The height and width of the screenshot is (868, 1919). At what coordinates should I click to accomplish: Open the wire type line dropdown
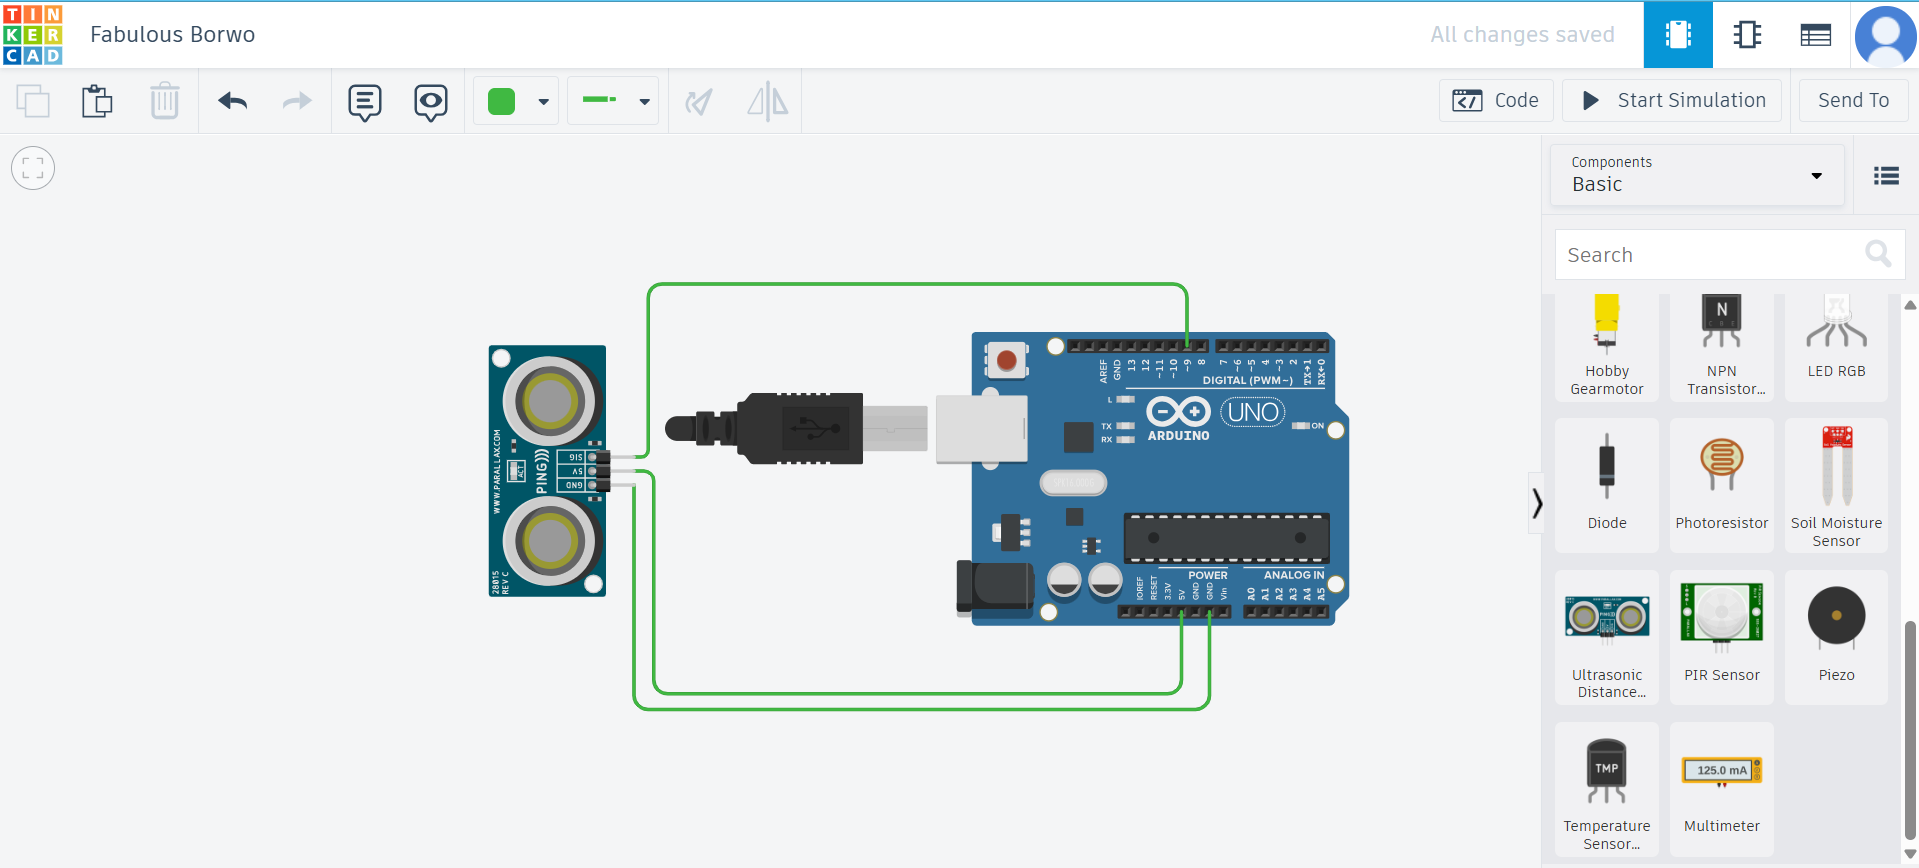pyautogui.click(x=613, y=101)
